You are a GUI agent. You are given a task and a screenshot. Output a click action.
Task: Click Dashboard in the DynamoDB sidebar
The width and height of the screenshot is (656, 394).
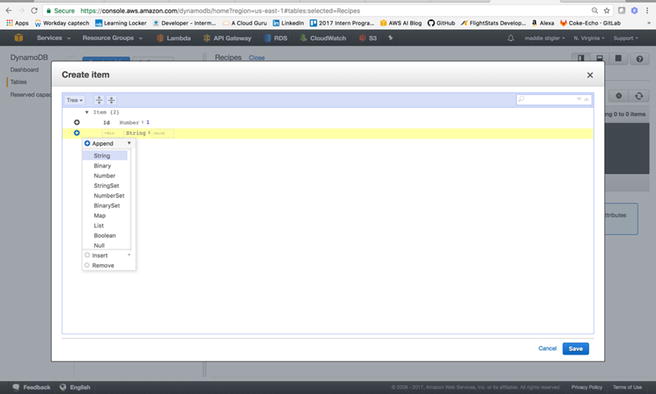(24, 70)
